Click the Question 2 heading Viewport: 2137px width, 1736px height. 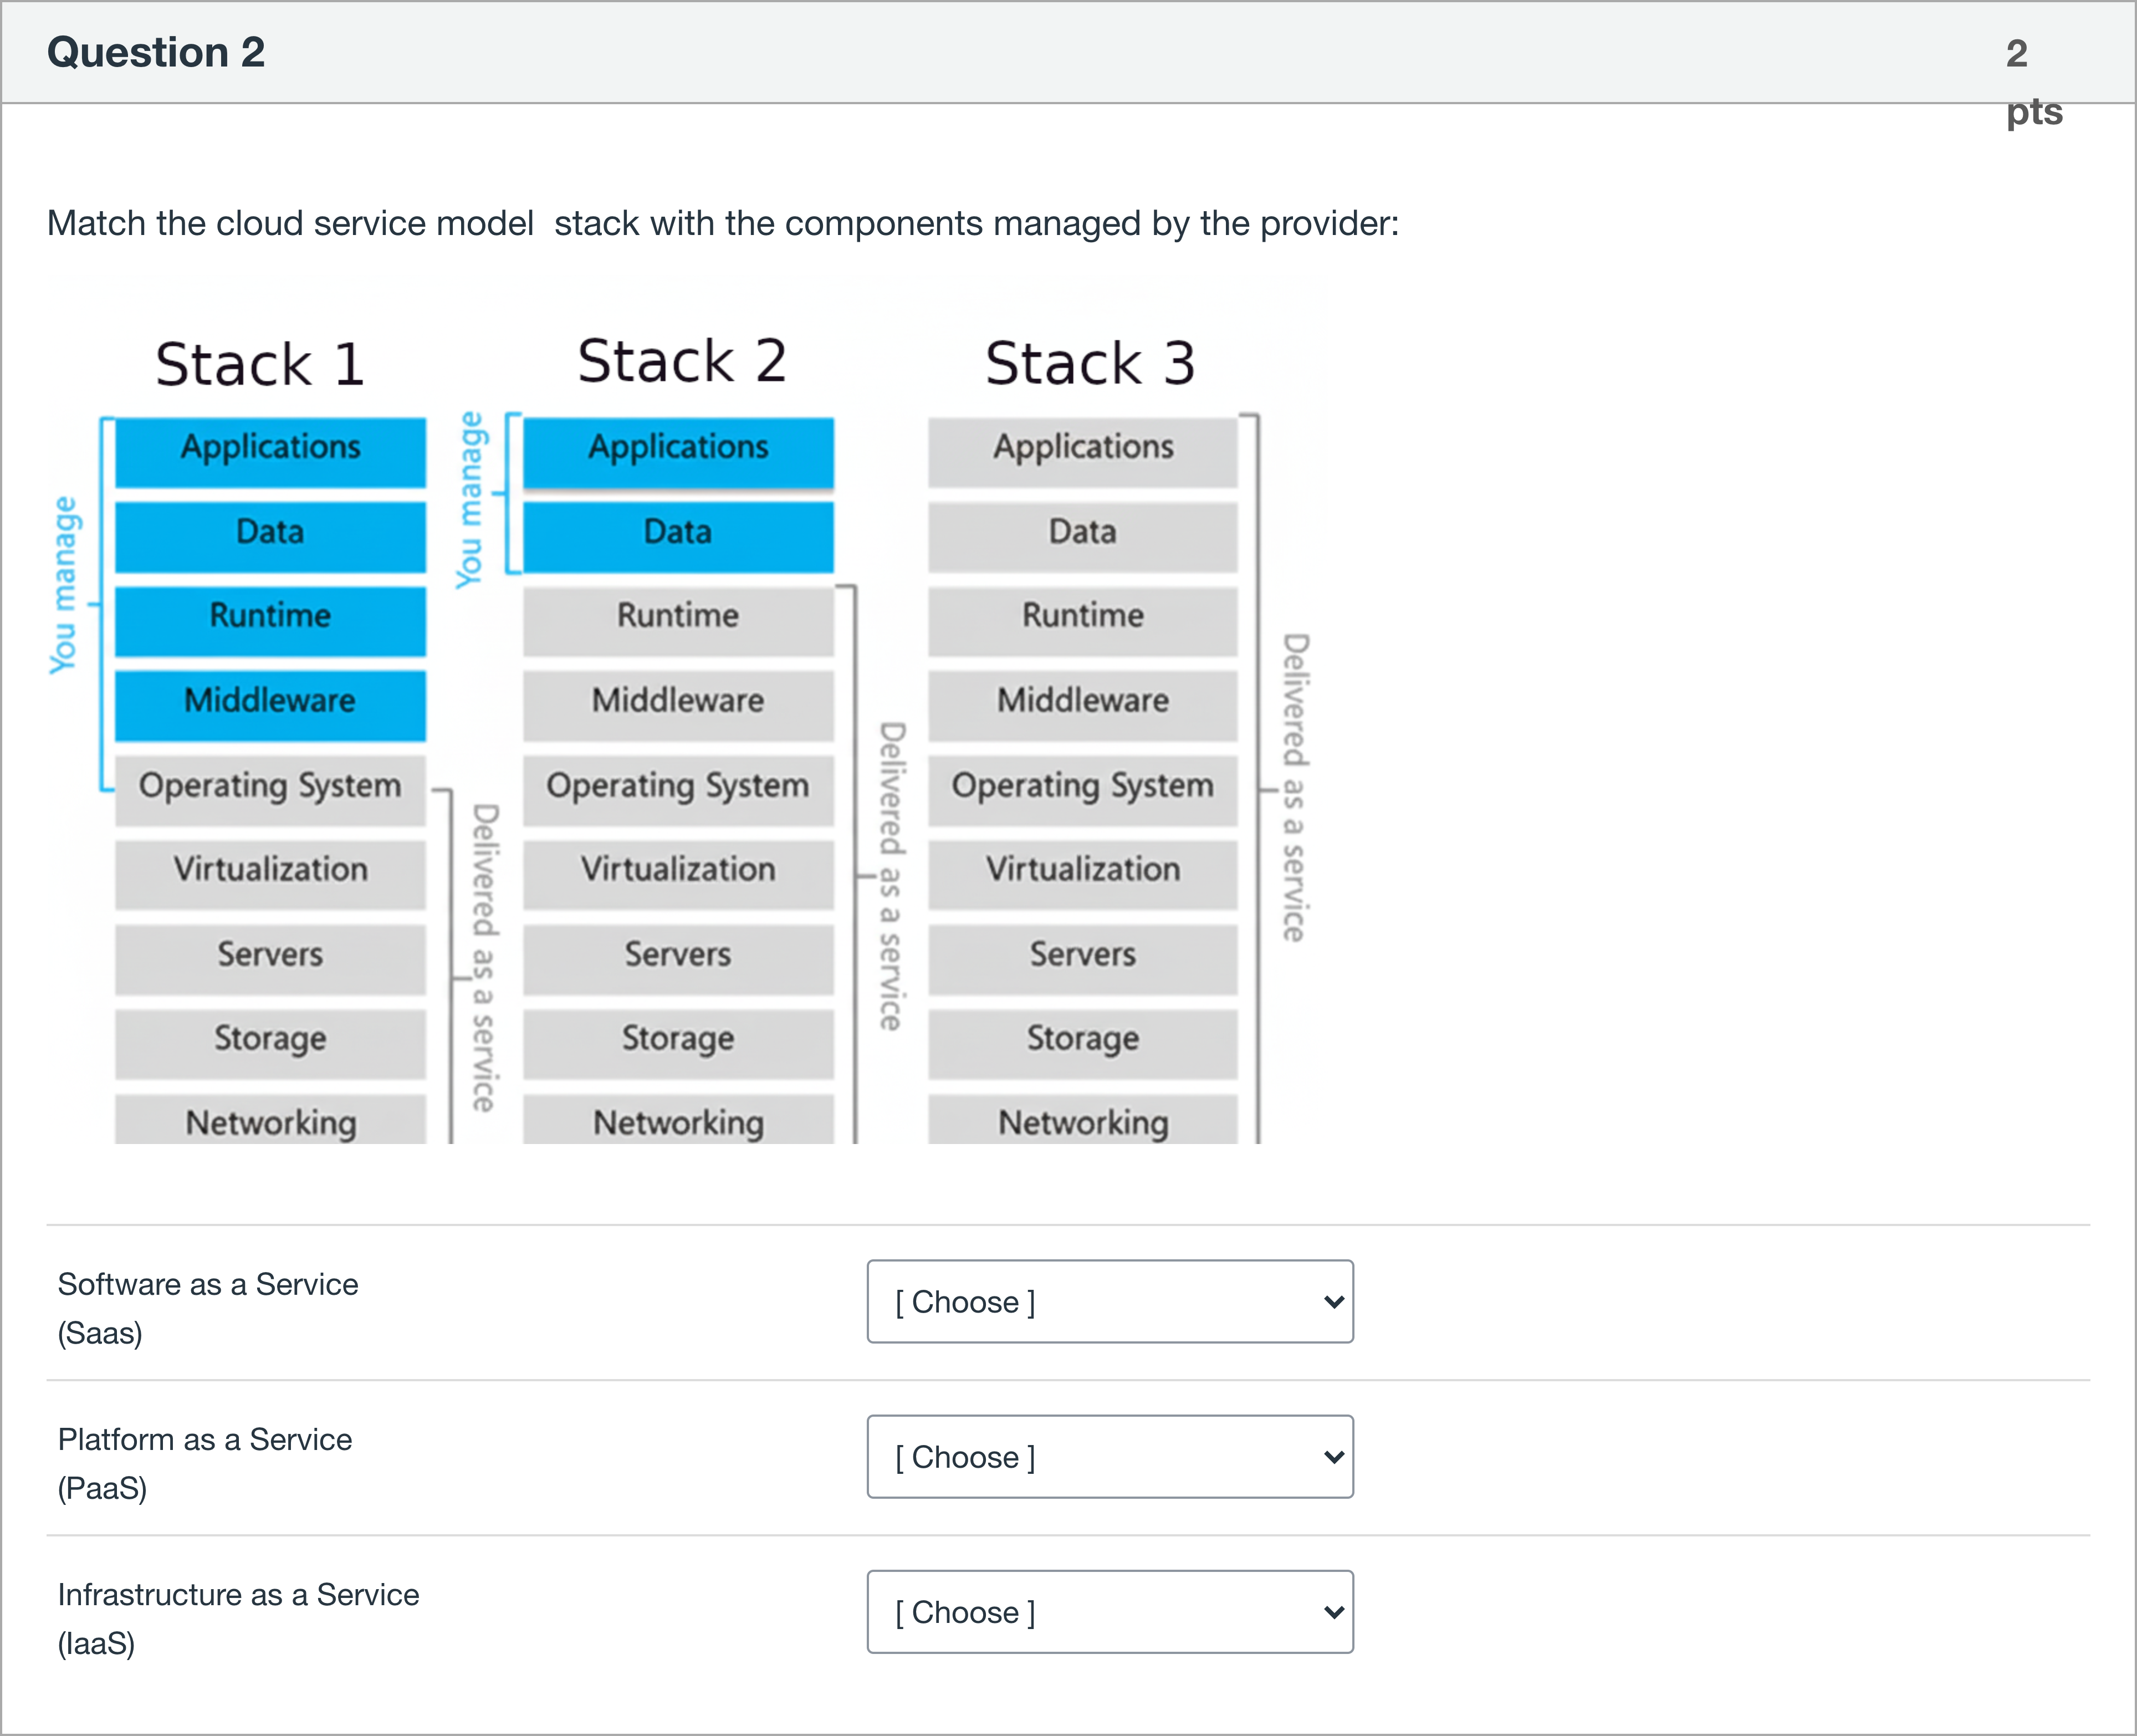click(x=156, y=52)
